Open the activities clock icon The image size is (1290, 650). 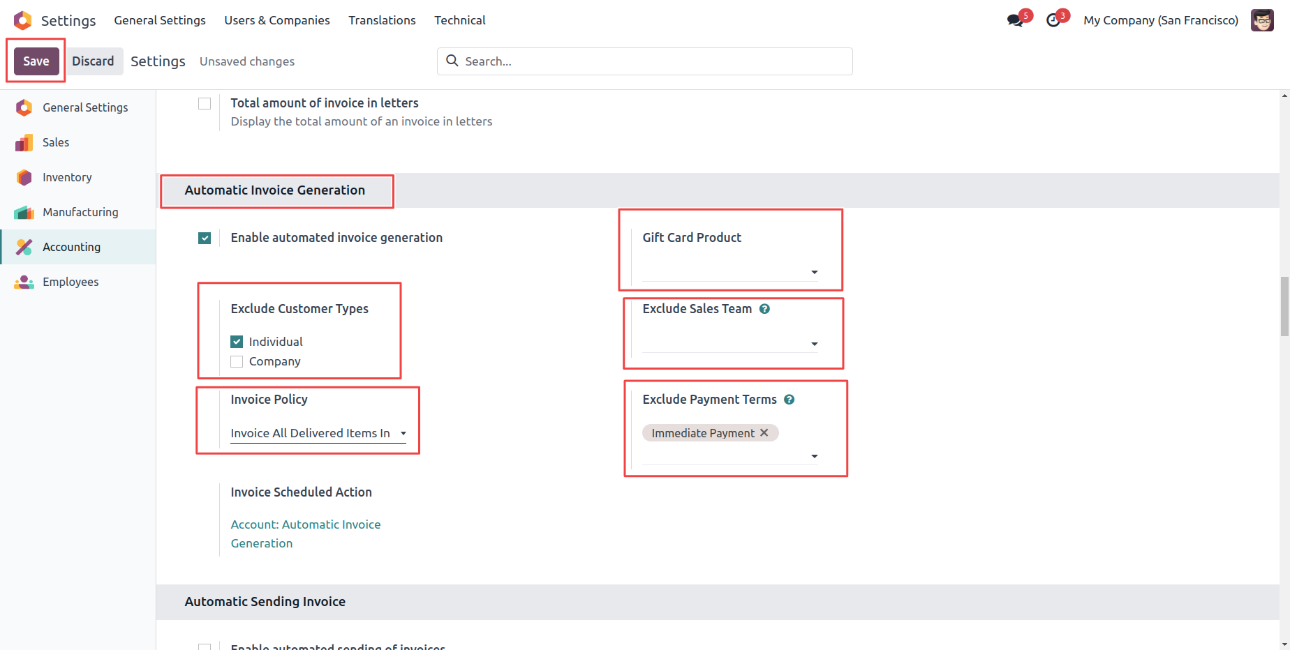point(1053,21)
